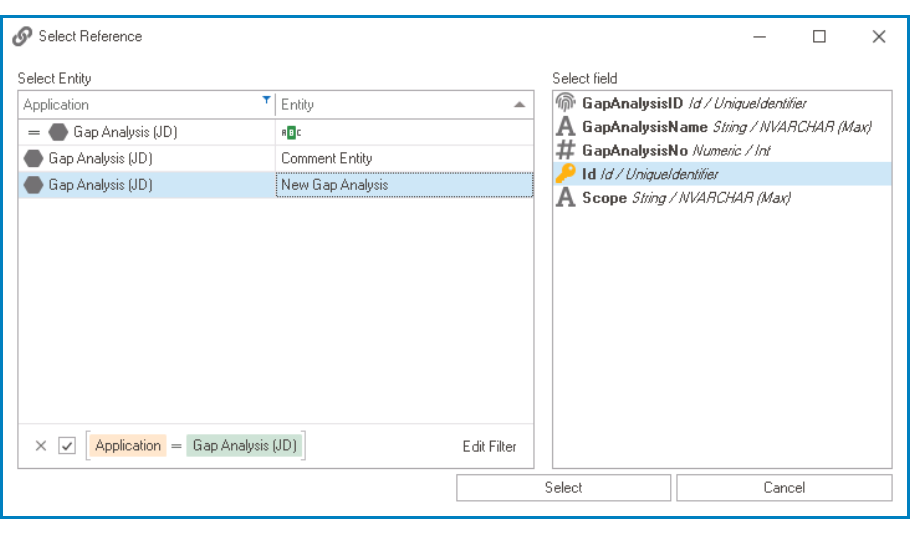
Task: Open the Edit Filter link
Action: 489,446
